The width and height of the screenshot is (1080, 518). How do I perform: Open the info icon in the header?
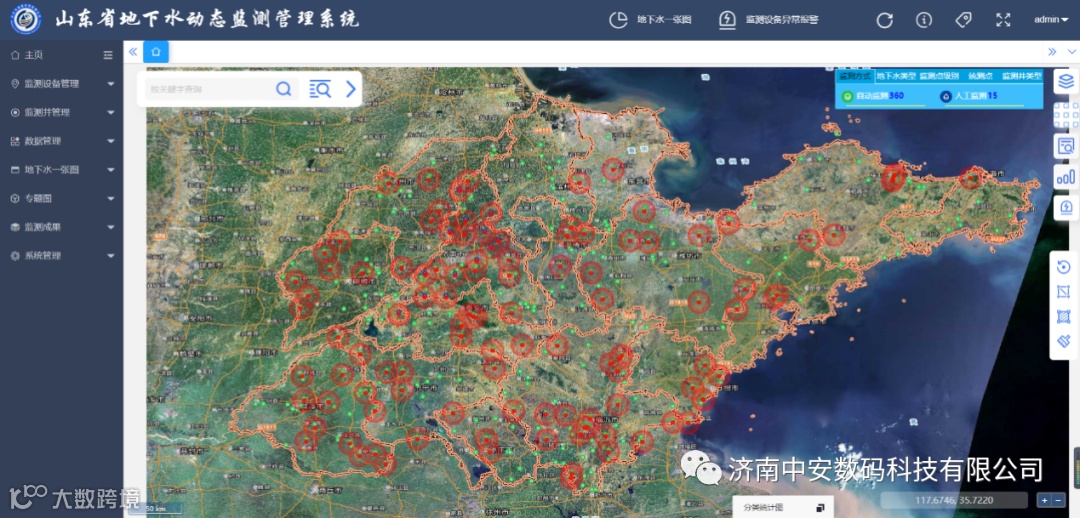[924, 20]
